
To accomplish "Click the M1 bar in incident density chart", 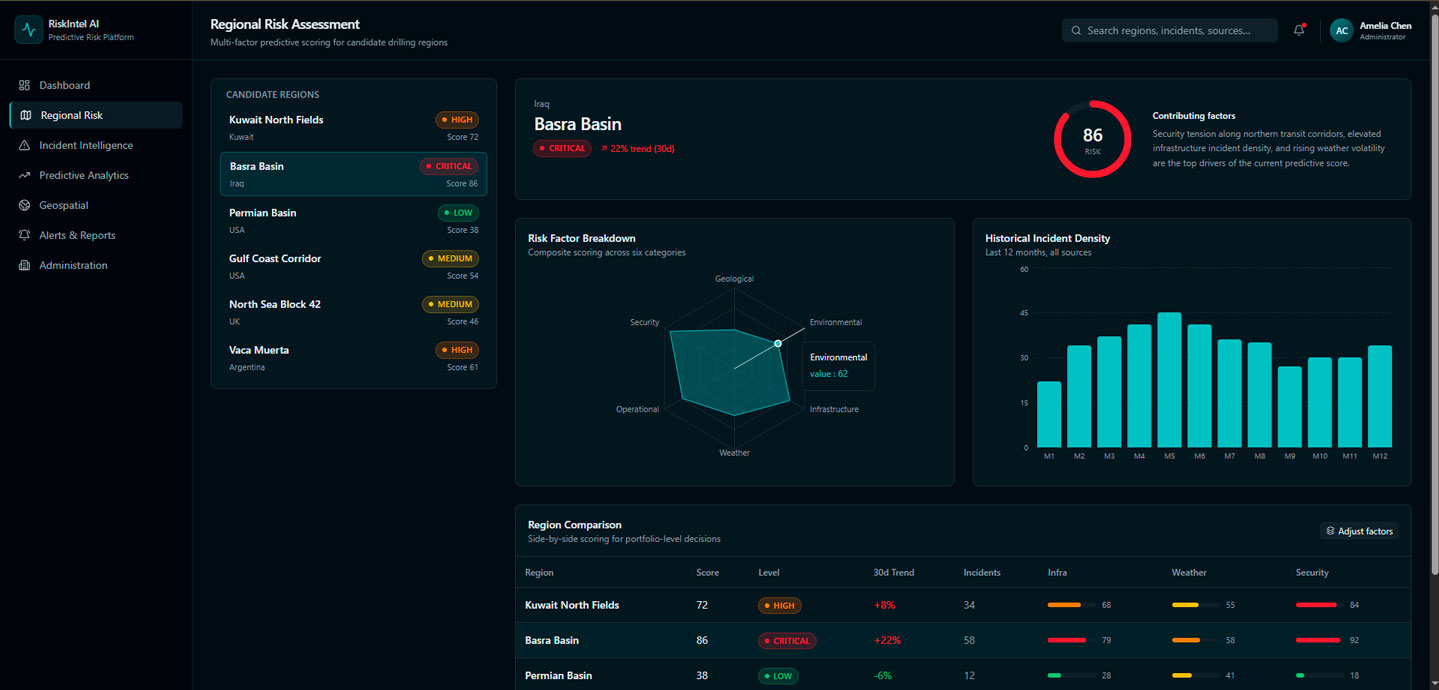I will click(x=1049, y=414).
